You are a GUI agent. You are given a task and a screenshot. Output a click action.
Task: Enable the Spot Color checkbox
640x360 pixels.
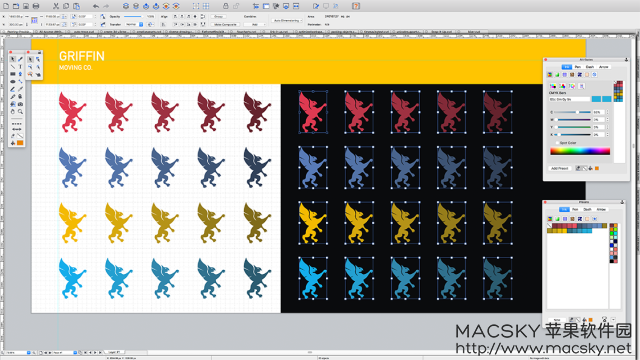coord(557,143)
